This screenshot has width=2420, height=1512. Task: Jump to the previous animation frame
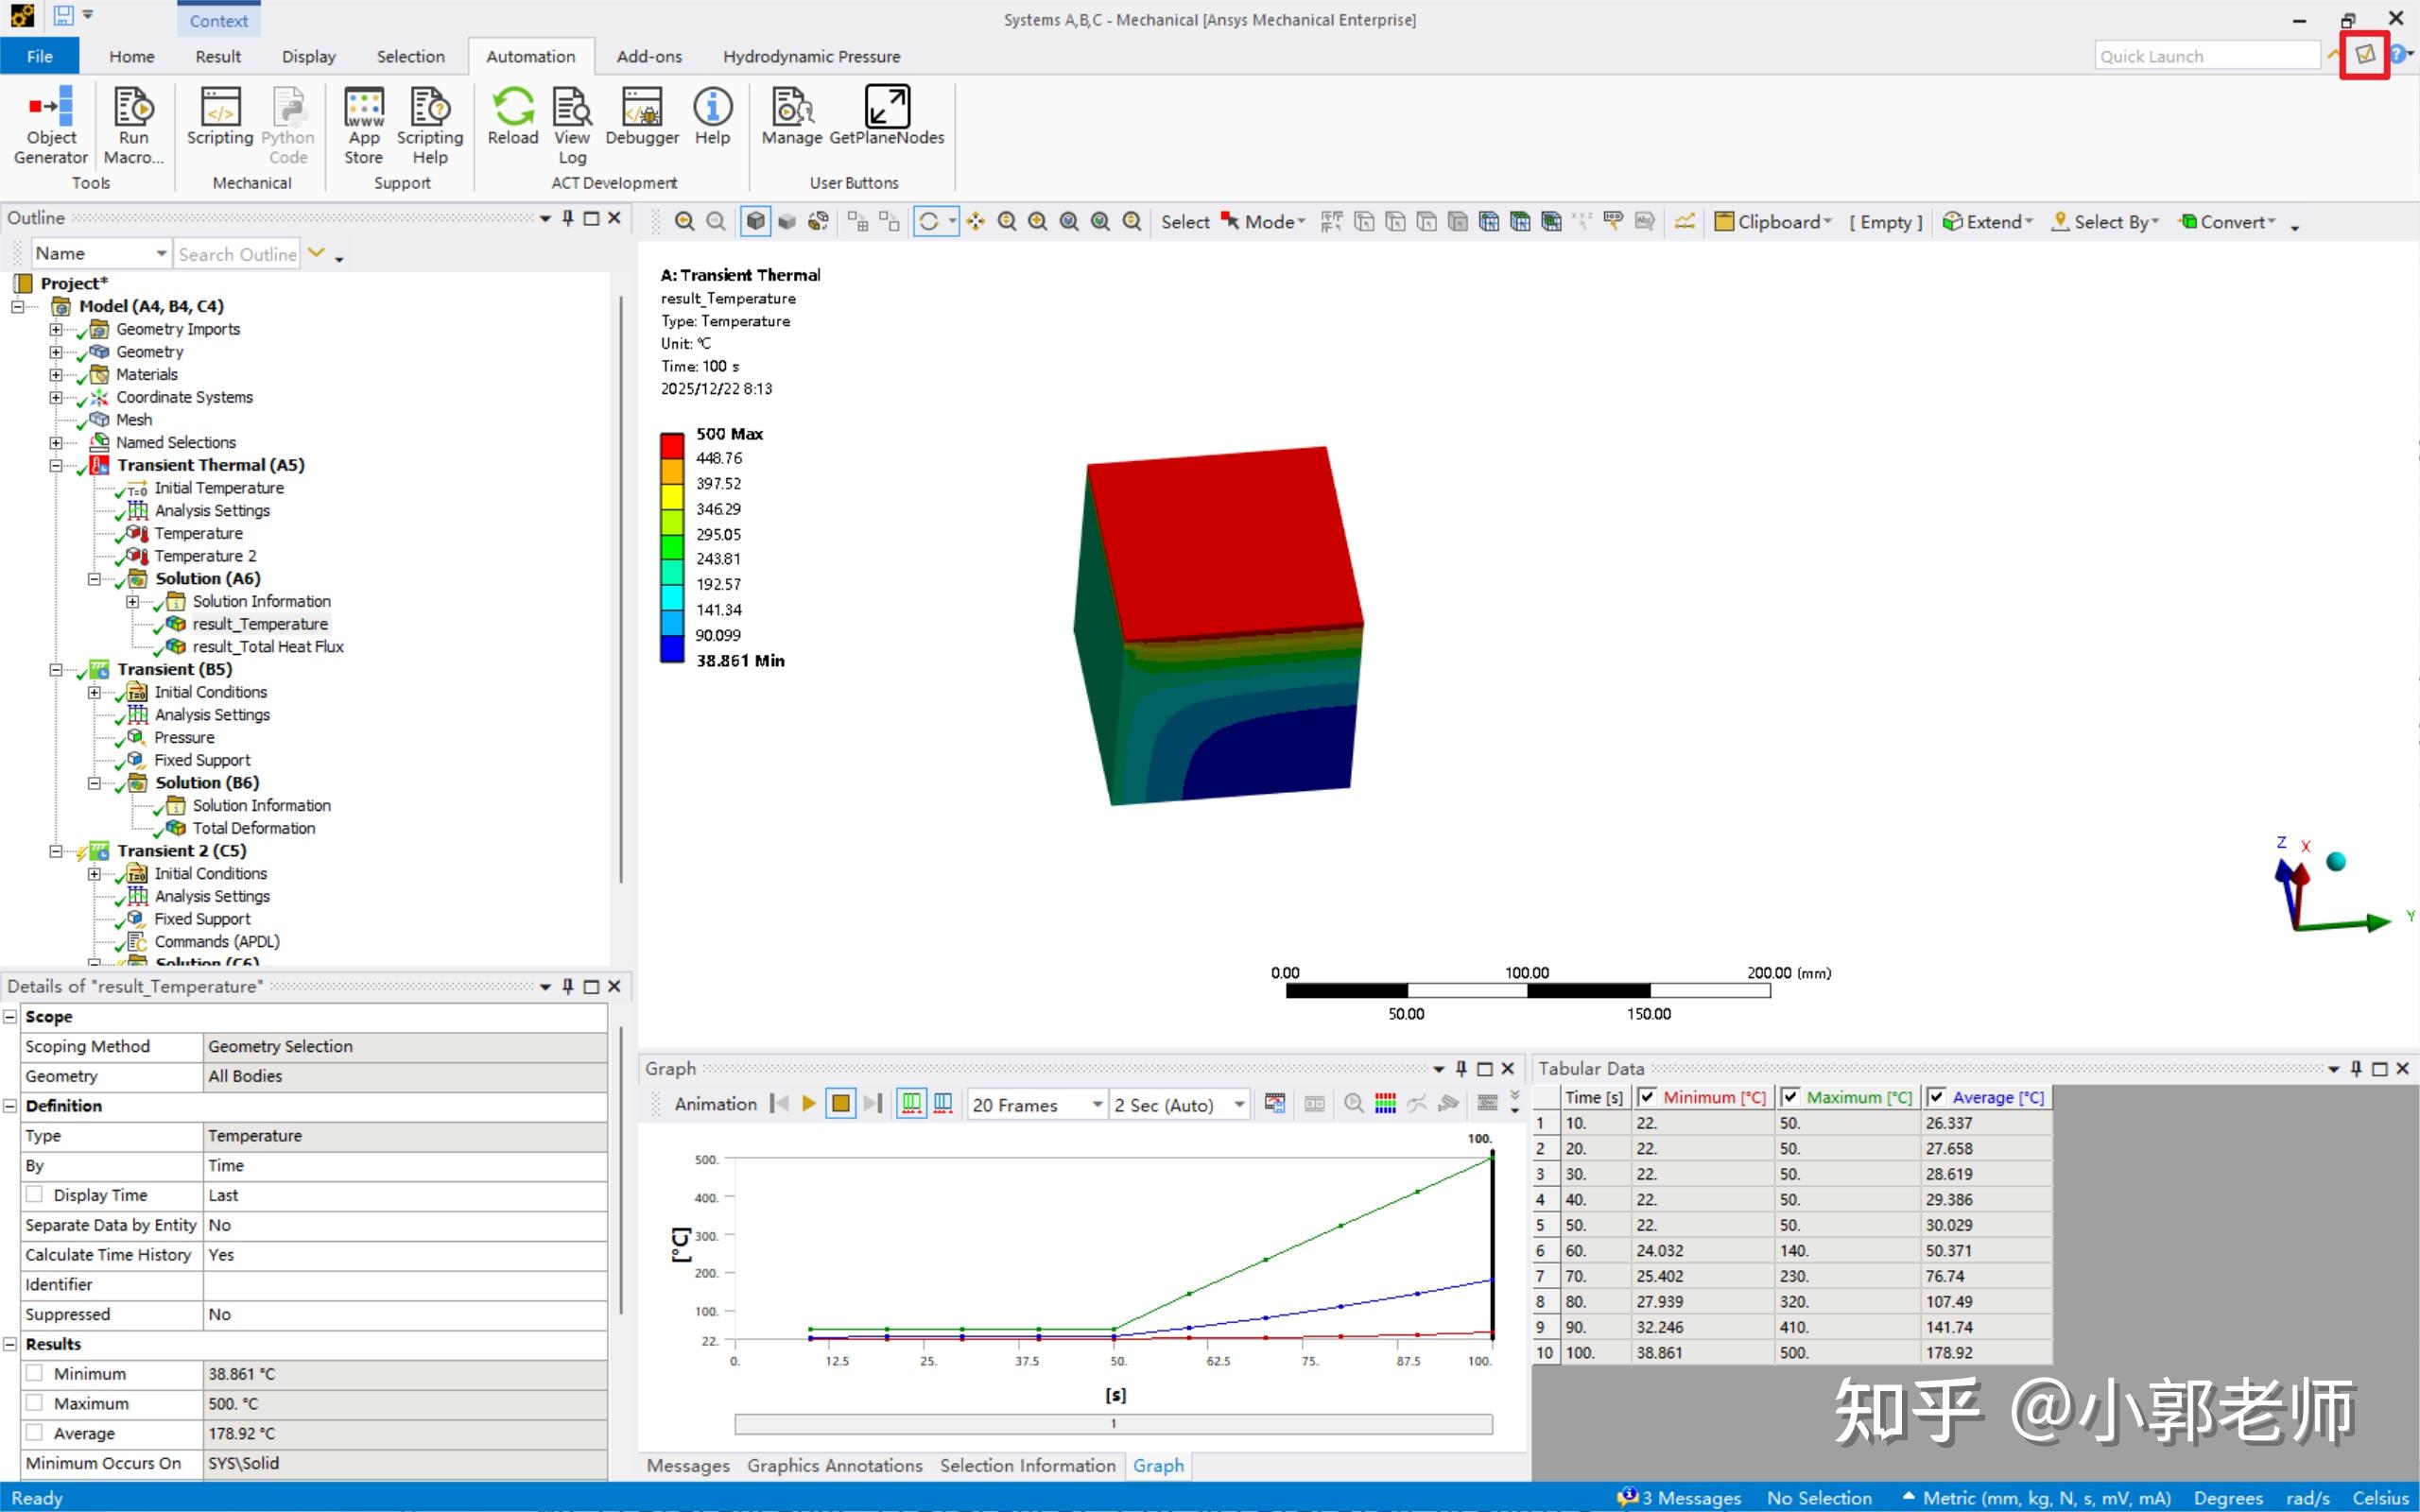click(779, 1103)
